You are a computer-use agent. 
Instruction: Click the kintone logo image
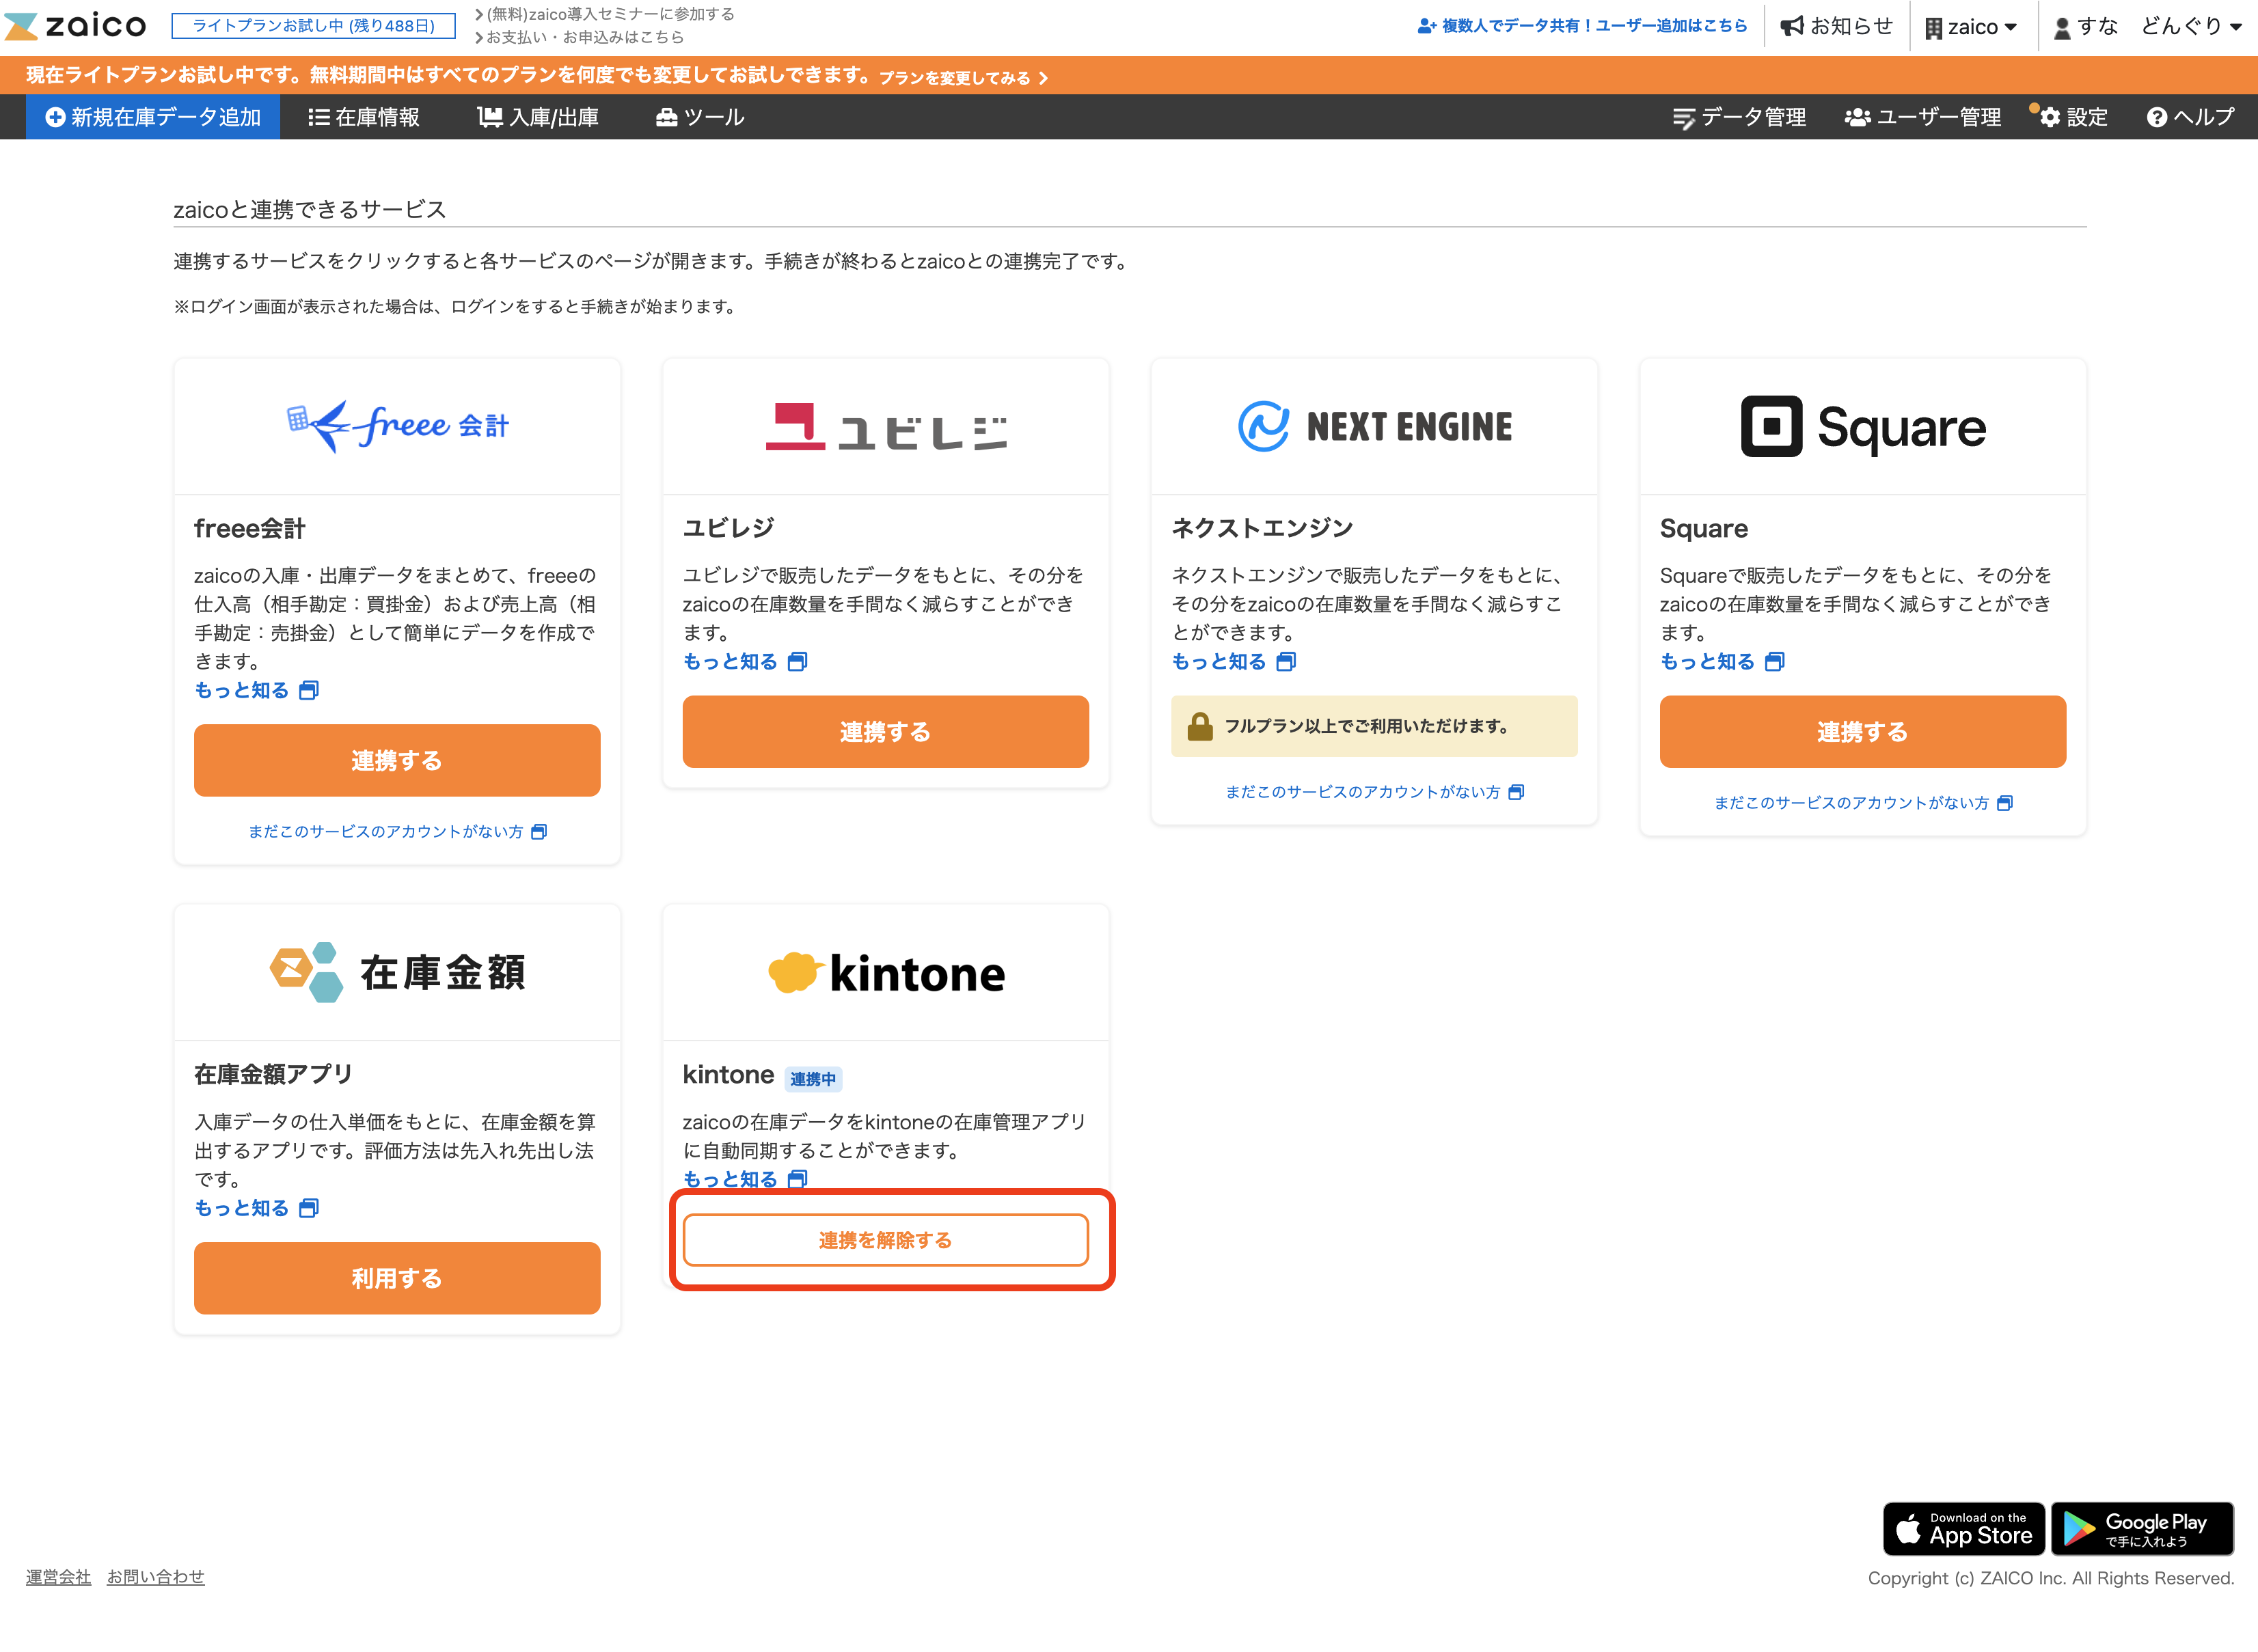[886, 973]
